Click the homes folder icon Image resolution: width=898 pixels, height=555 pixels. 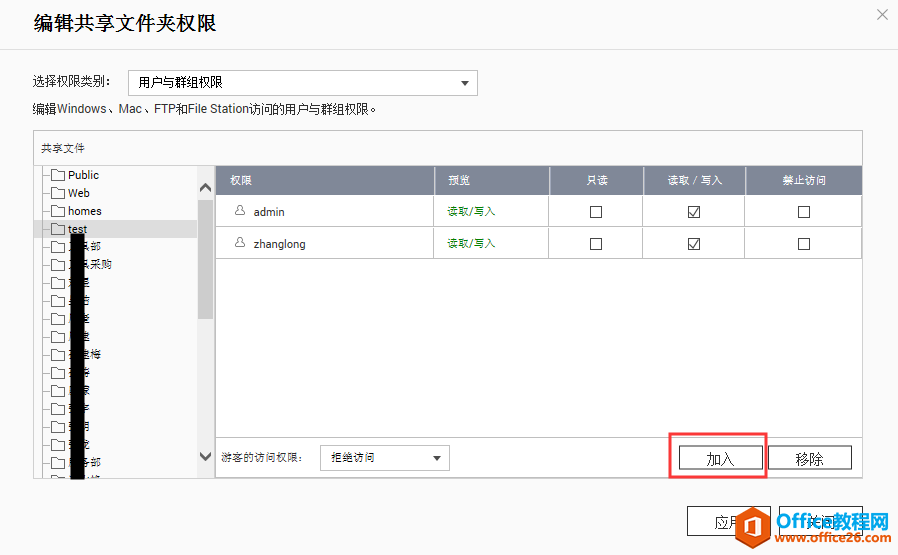click(58, 211)
